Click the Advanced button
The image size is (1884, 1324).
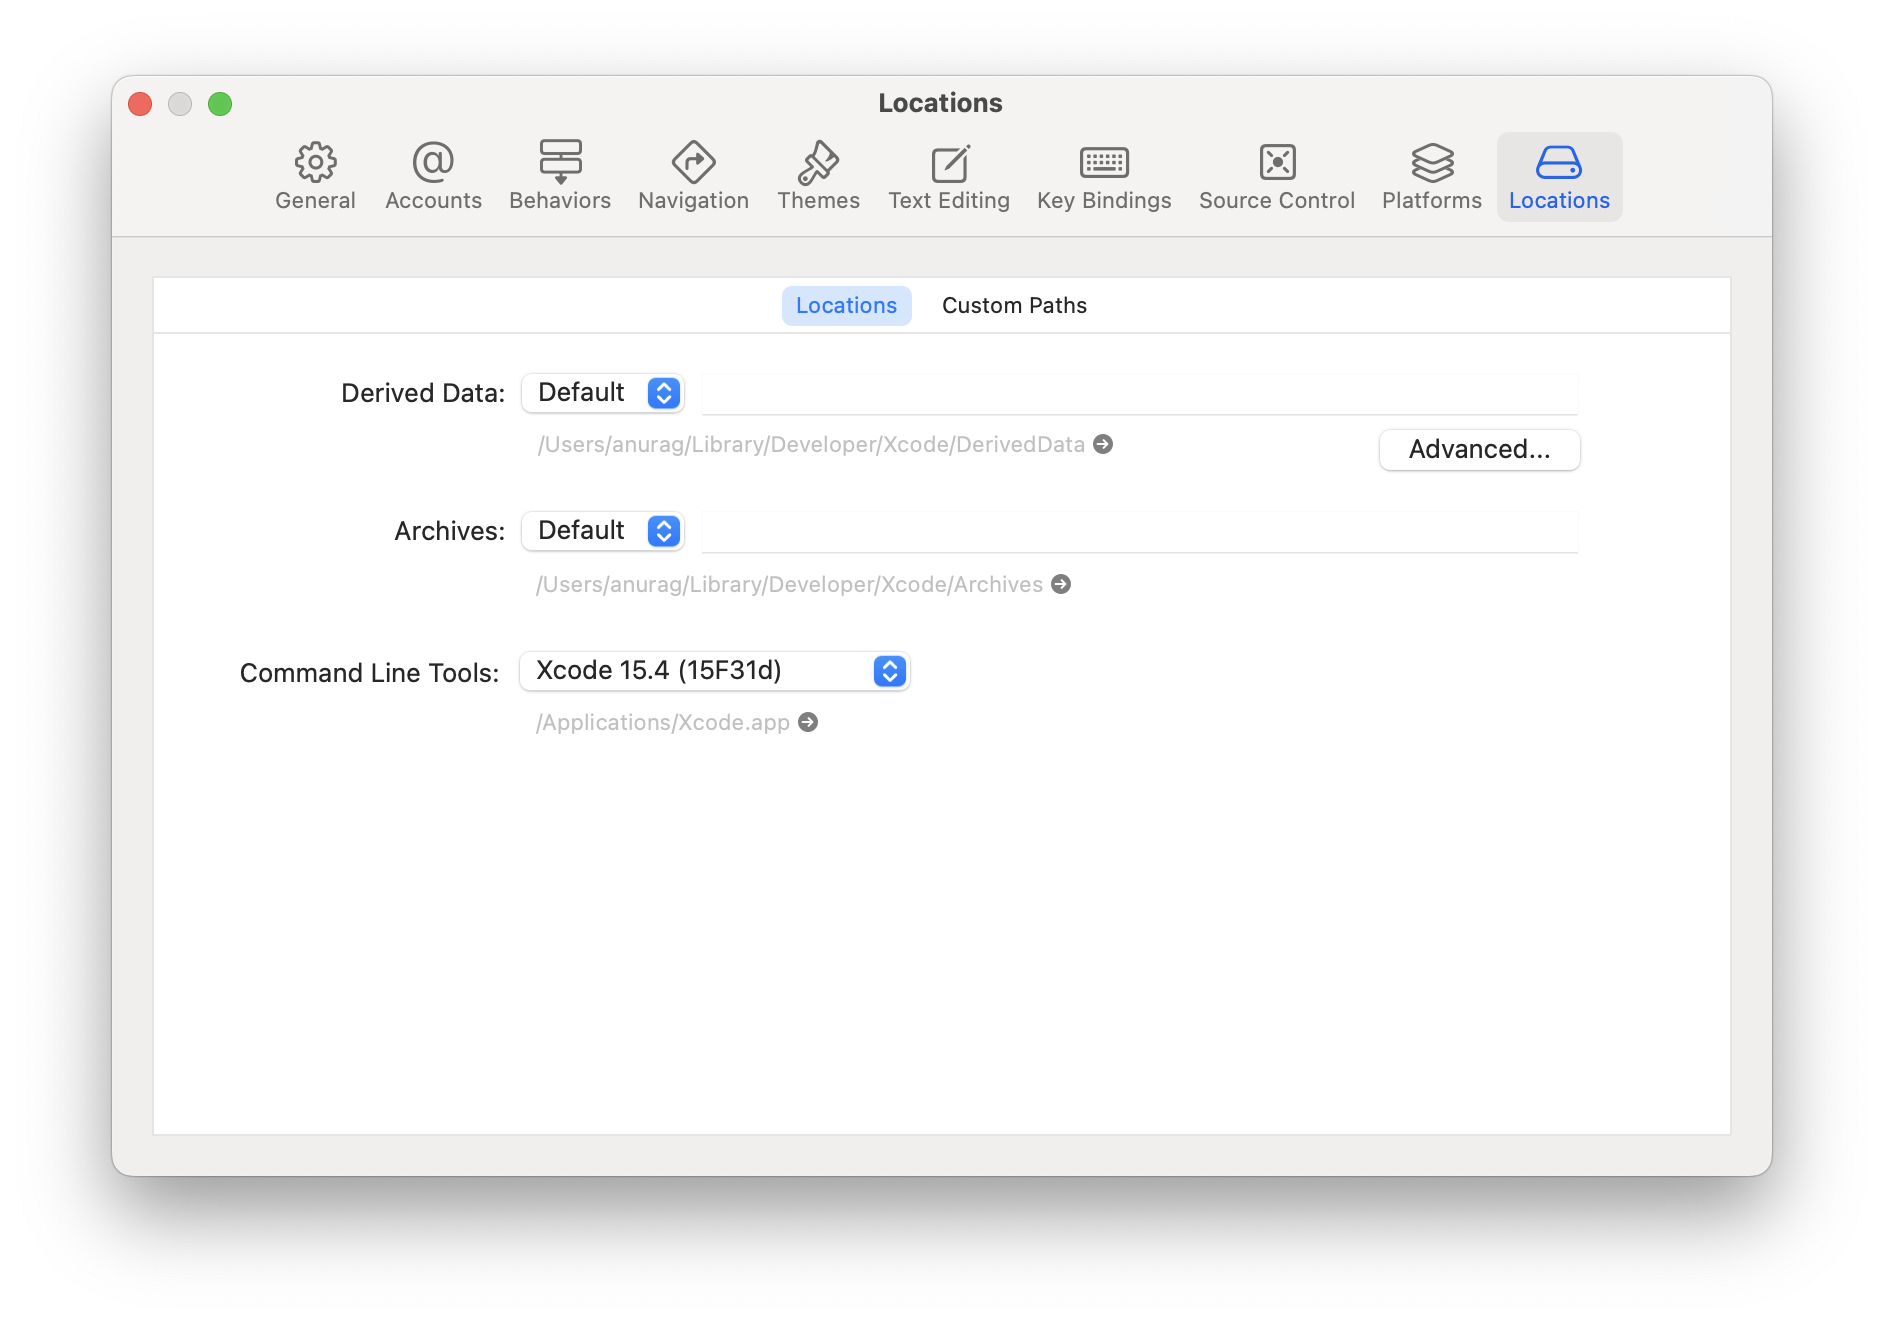pos(1479,449)
